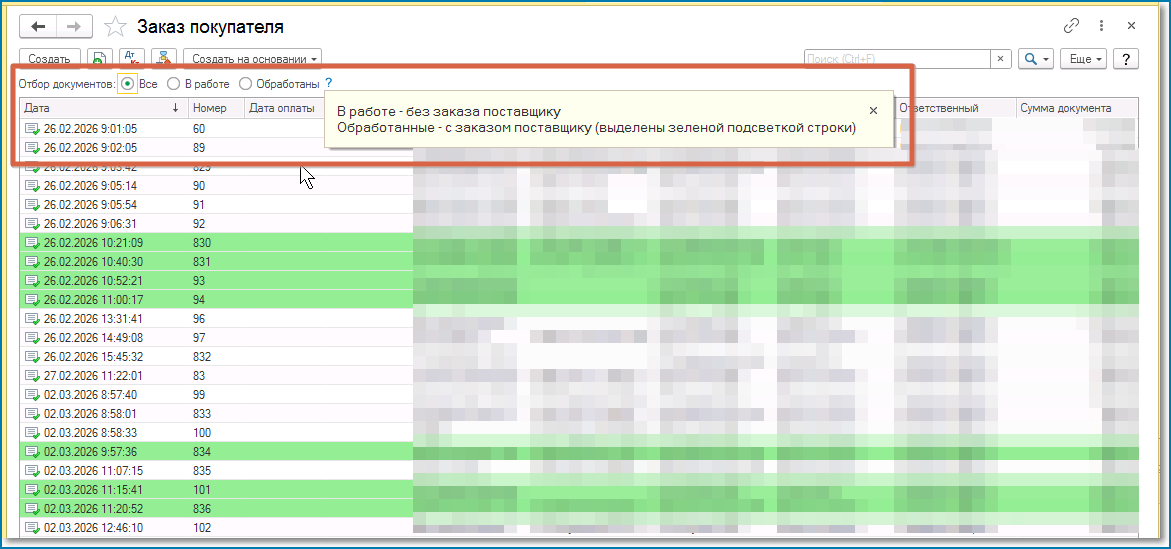Choose the "Обработаны" radio button
Viewport: 1171px width, 549px height.
246,84
